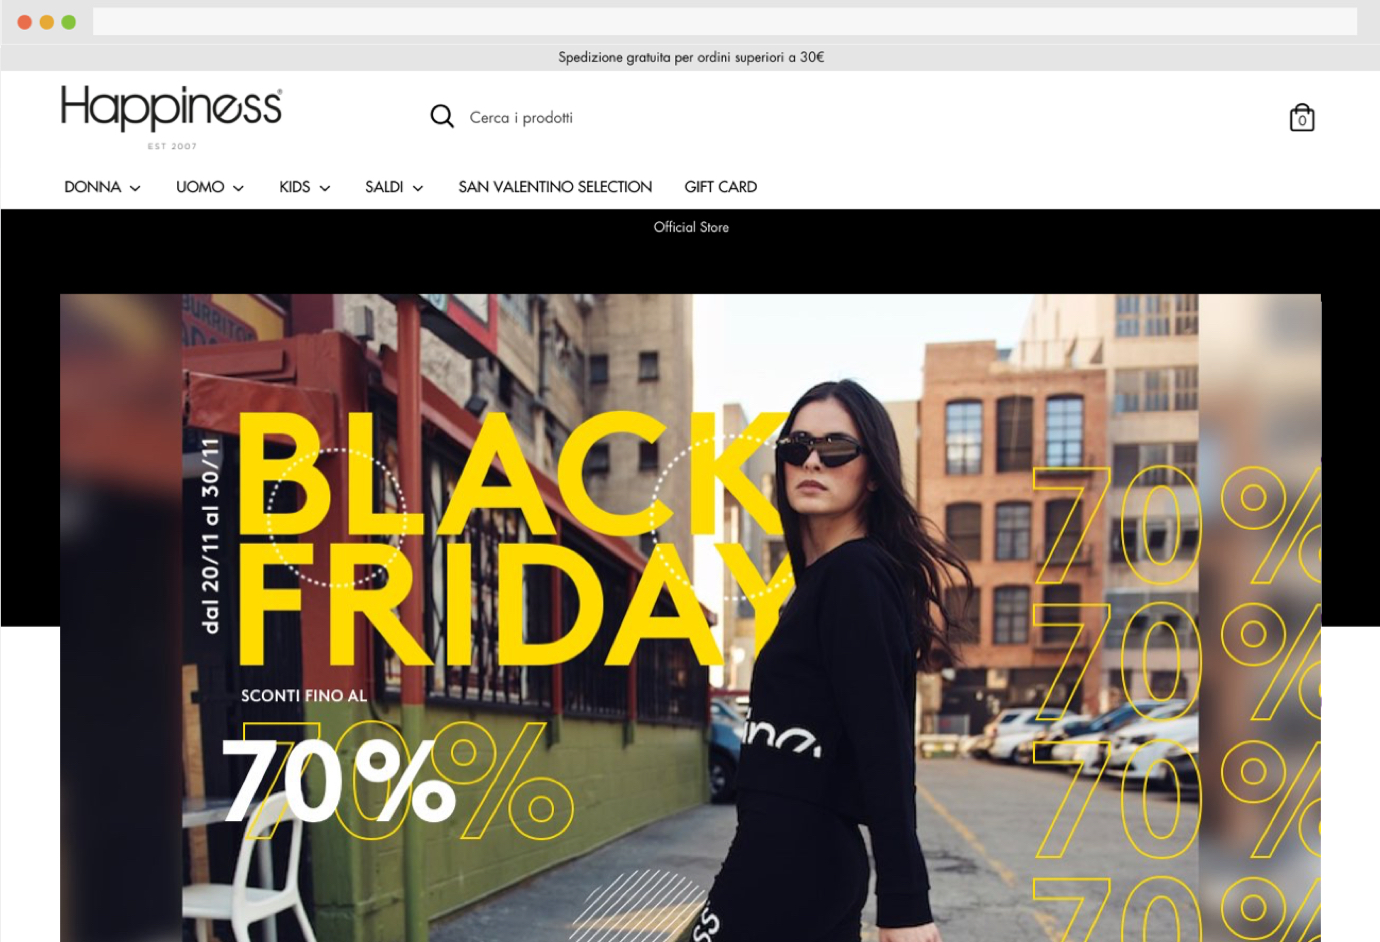Viewport: 1380px width, 942px height.
Task: Open the UOMO category
Action: [x=200, y=187]
